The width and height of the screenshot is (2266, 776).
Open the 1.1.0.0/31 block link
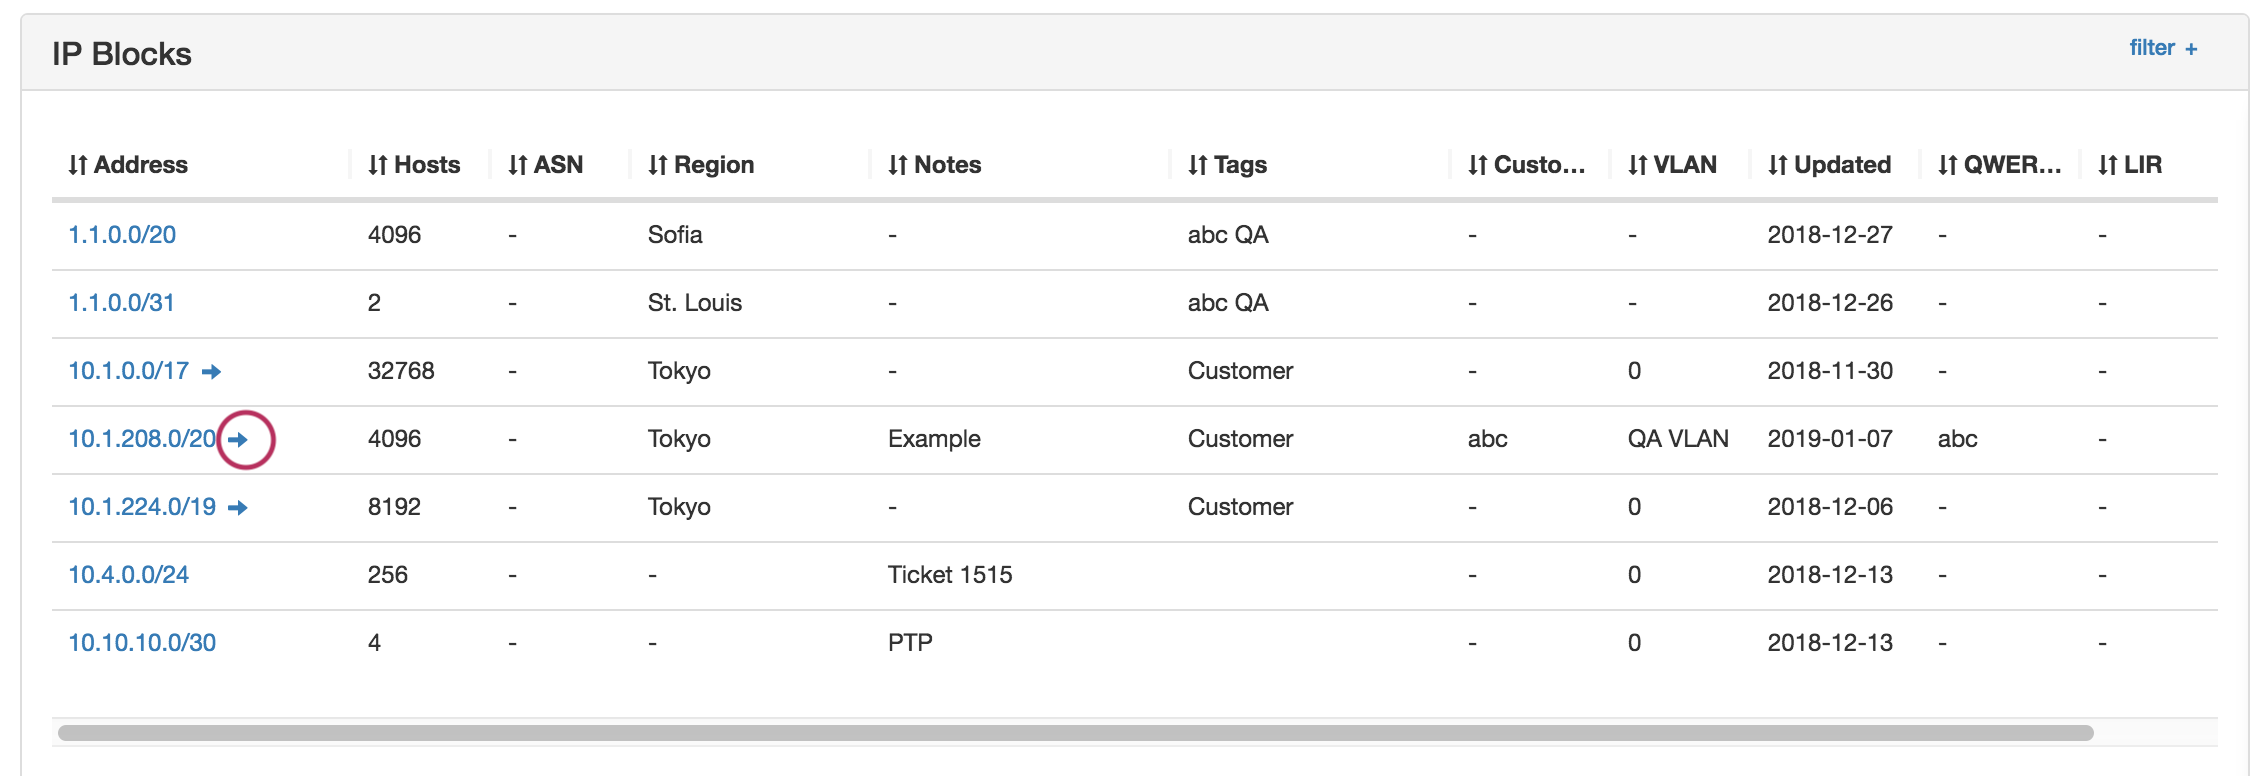click(x=121, y=303)
